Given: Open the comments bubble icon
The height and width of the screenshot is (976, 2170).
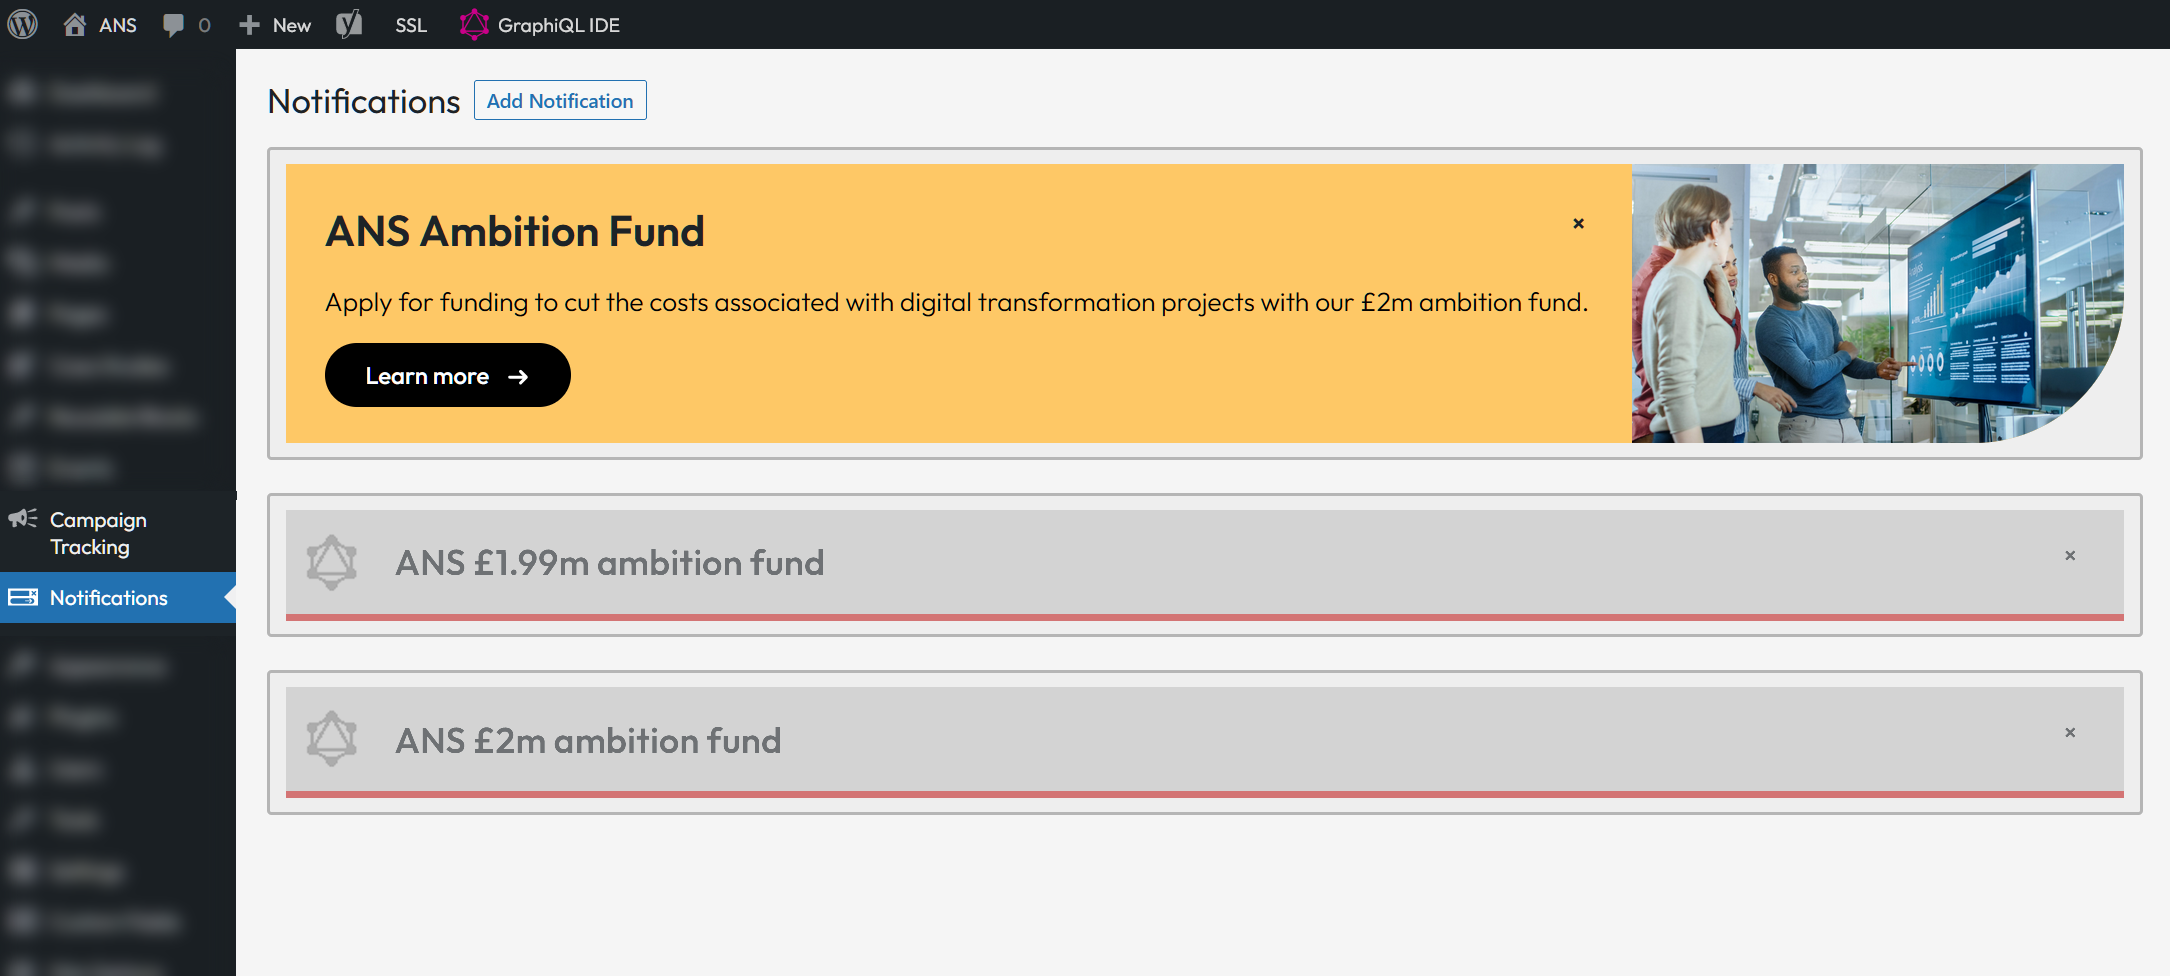Looking at the screenshot, I should tap(173, 25).
